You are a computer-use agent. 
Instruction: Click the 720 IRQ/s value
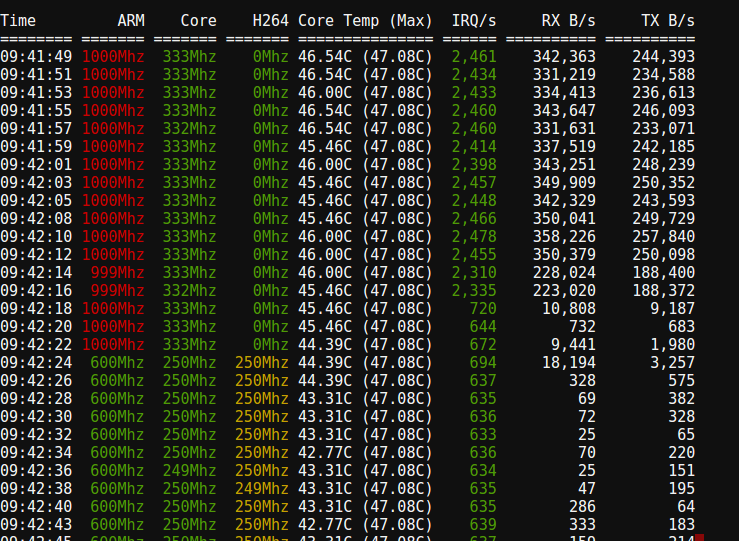(483, 309)
